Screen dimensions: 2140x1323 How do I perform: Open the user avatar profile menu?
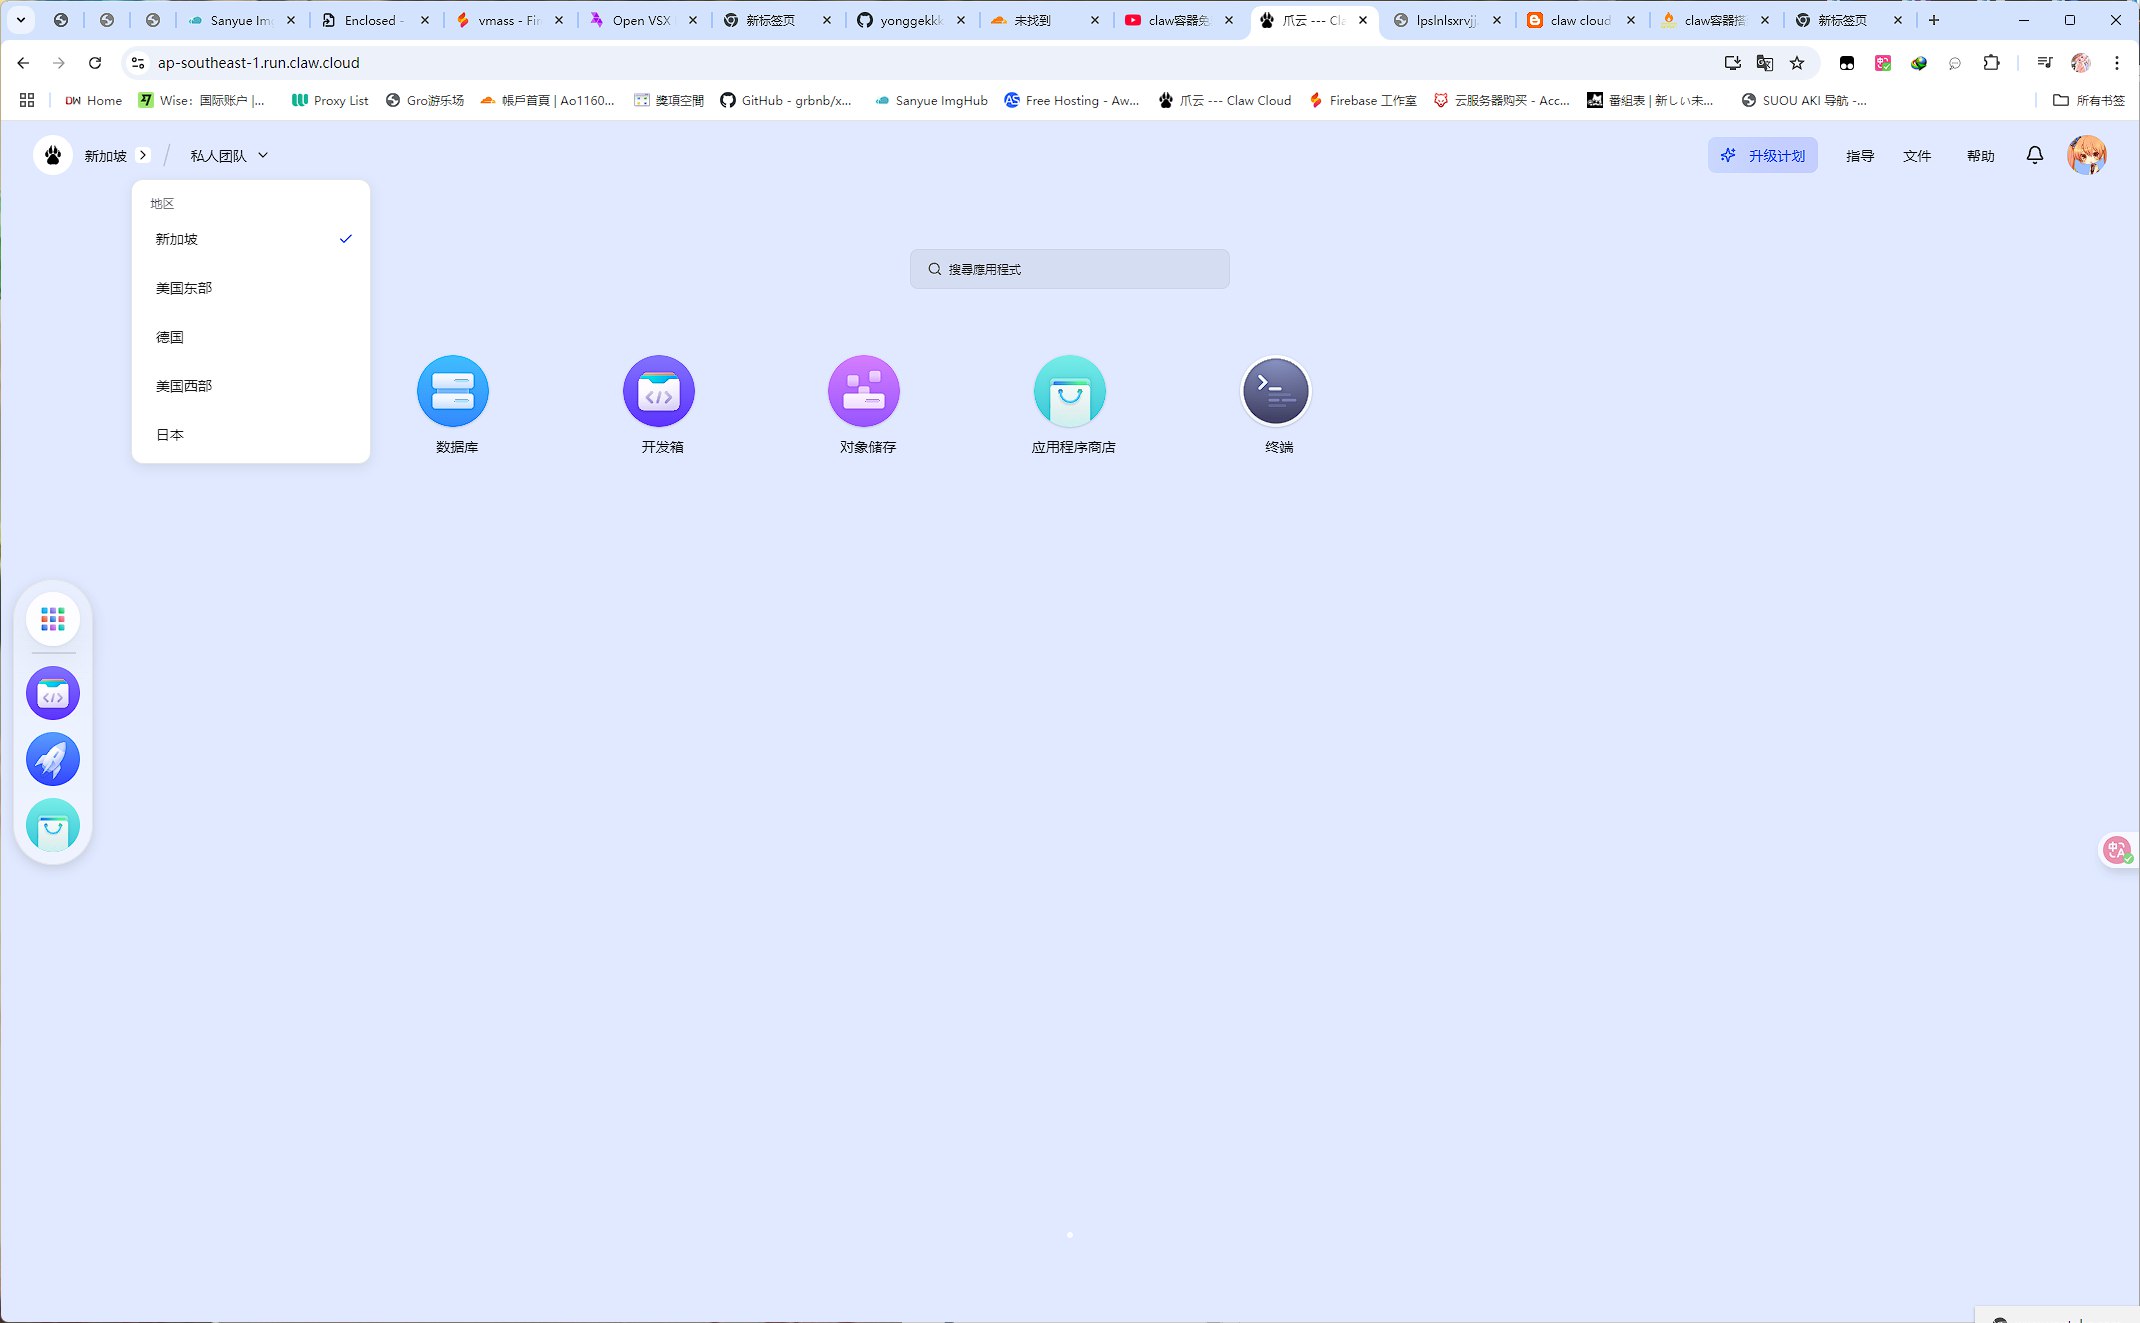tap(2086, 155)
